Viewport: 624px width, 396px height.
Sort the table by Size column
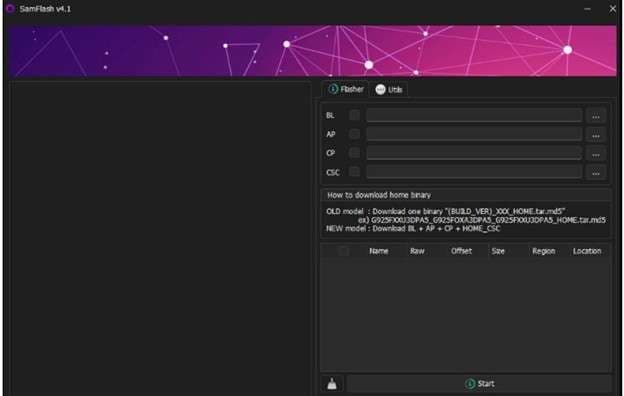pyautogui.click(x=498, y=251)
